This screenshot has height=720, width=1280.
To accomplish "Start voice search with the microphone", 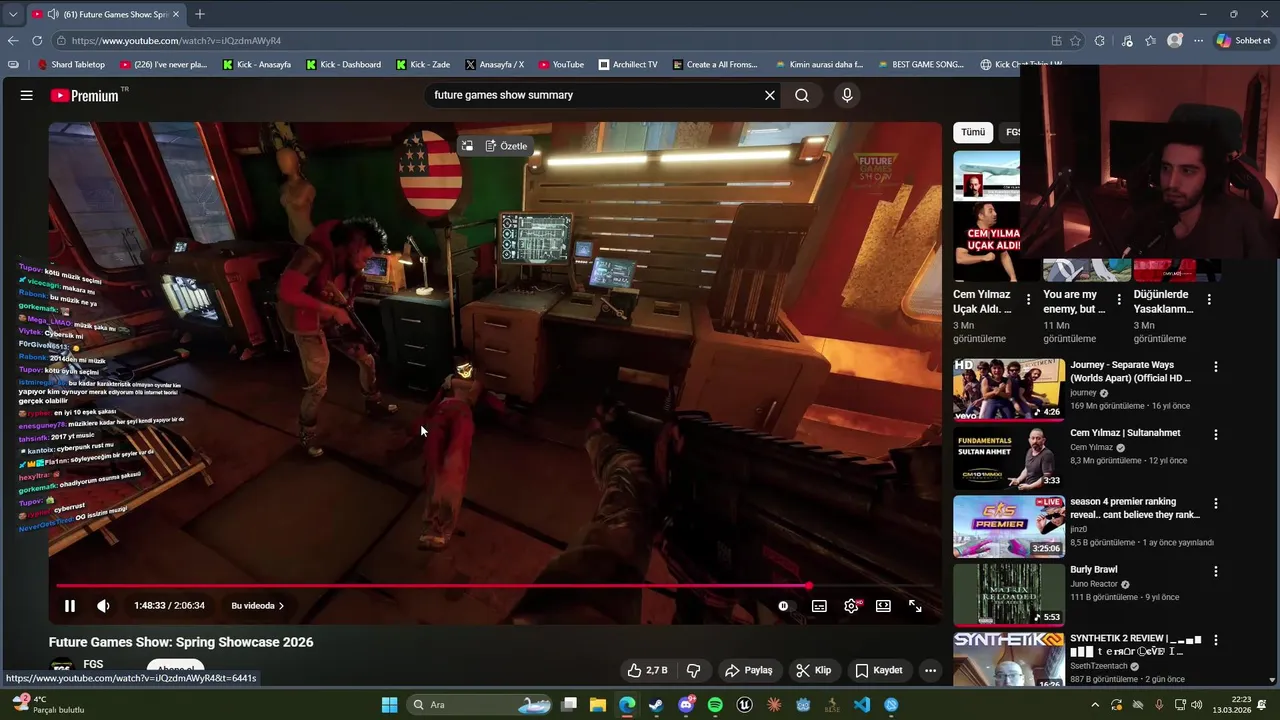I will [x=847, y=95].
